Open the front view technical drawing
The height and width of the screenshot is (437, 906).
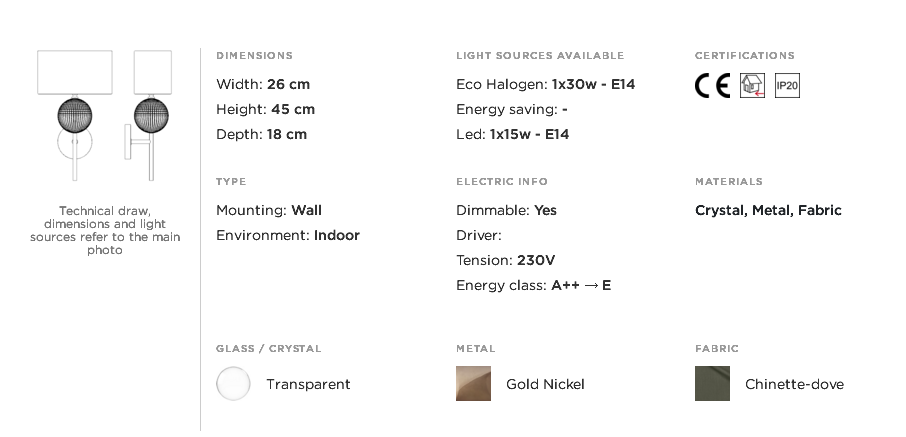[x=75, y=116]
